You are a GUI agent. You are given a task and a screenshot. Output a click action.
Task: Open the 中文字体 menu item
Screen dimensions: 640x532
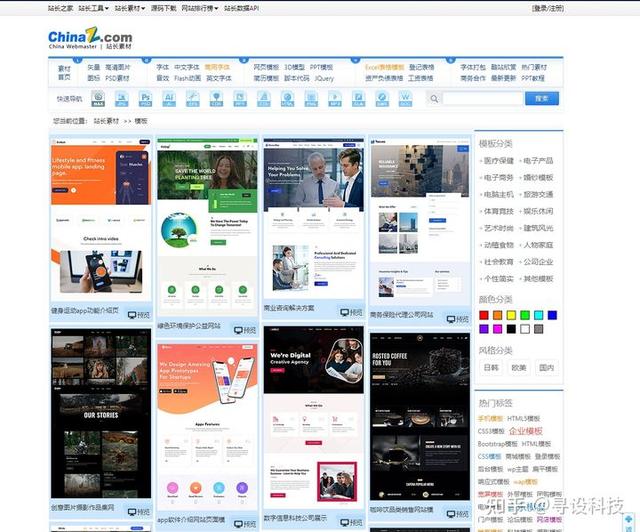(187, 67)
